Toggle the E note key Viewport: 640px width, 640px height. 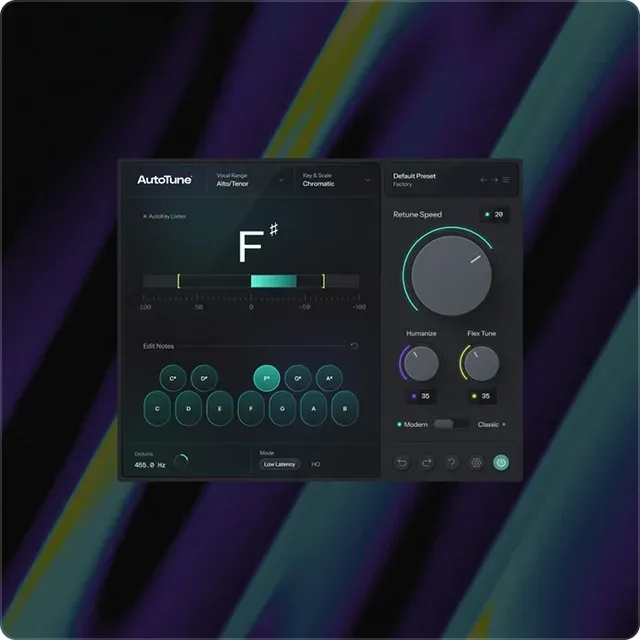[x=220, y=409]
